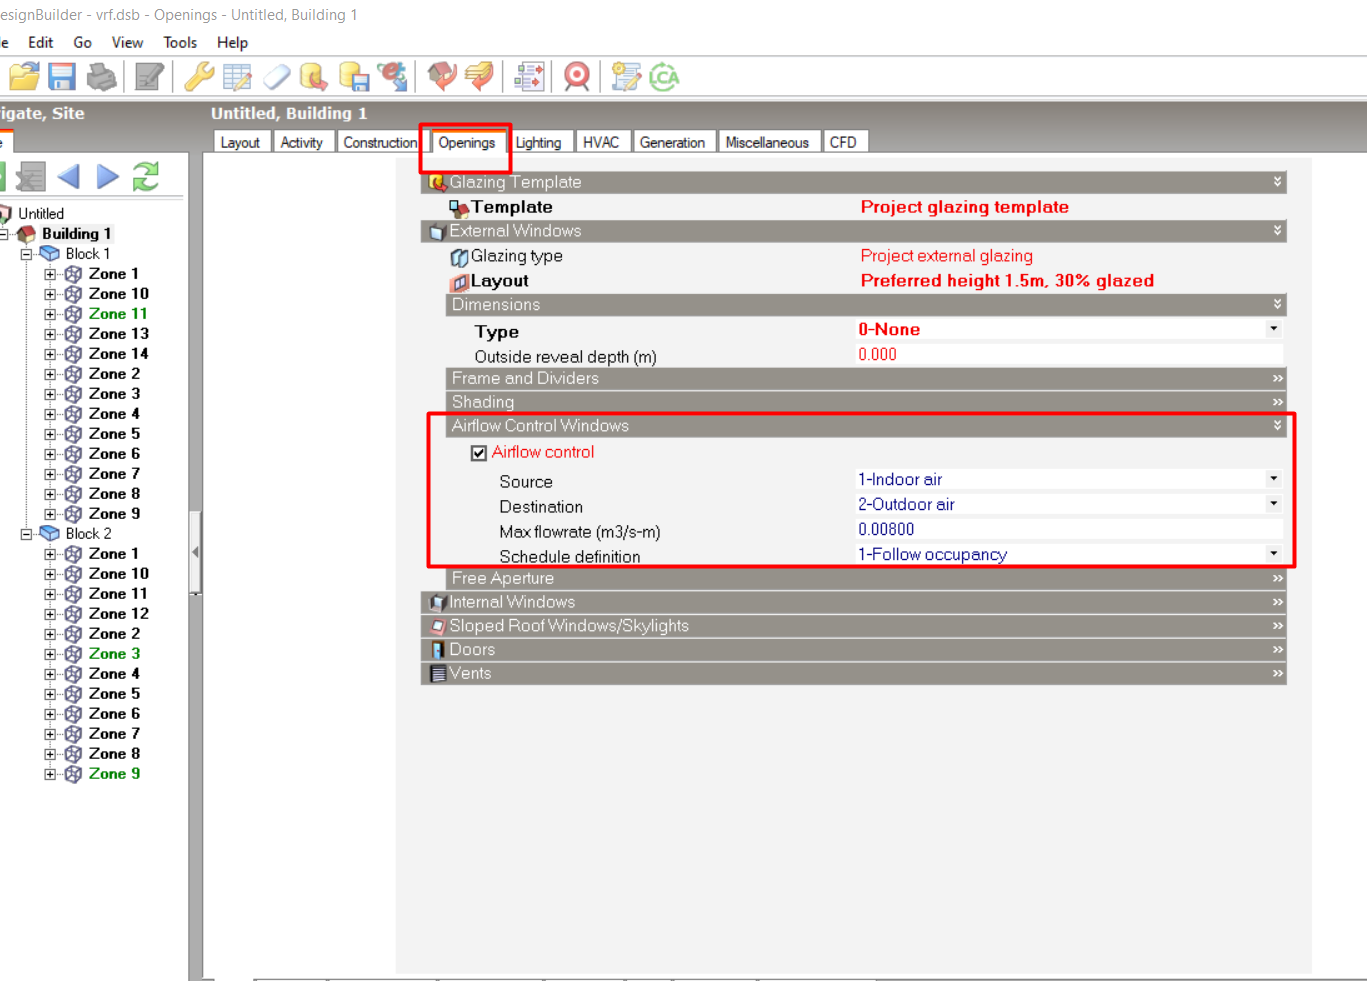This screenshot has height=981, width=1367.
Task: Go back with the blue left arrow
Action: 68,177
